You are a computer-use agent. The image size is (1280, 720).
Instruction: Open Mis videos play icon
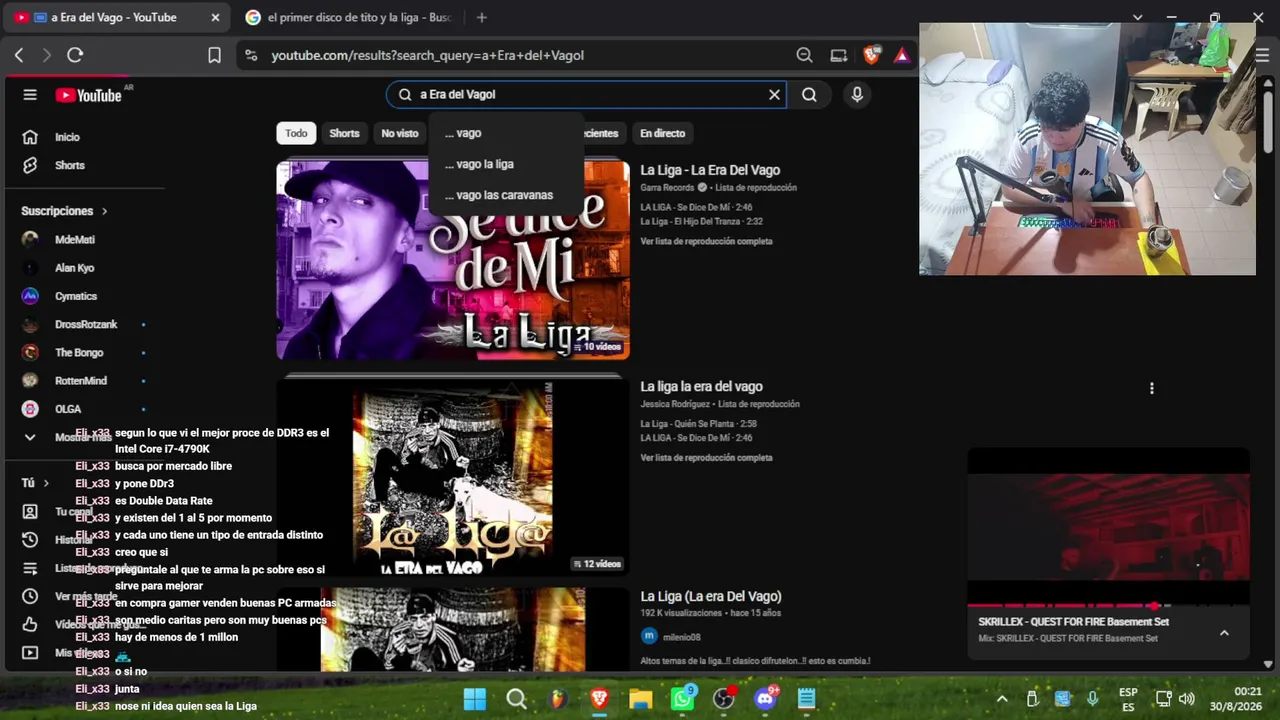(30, 652)
